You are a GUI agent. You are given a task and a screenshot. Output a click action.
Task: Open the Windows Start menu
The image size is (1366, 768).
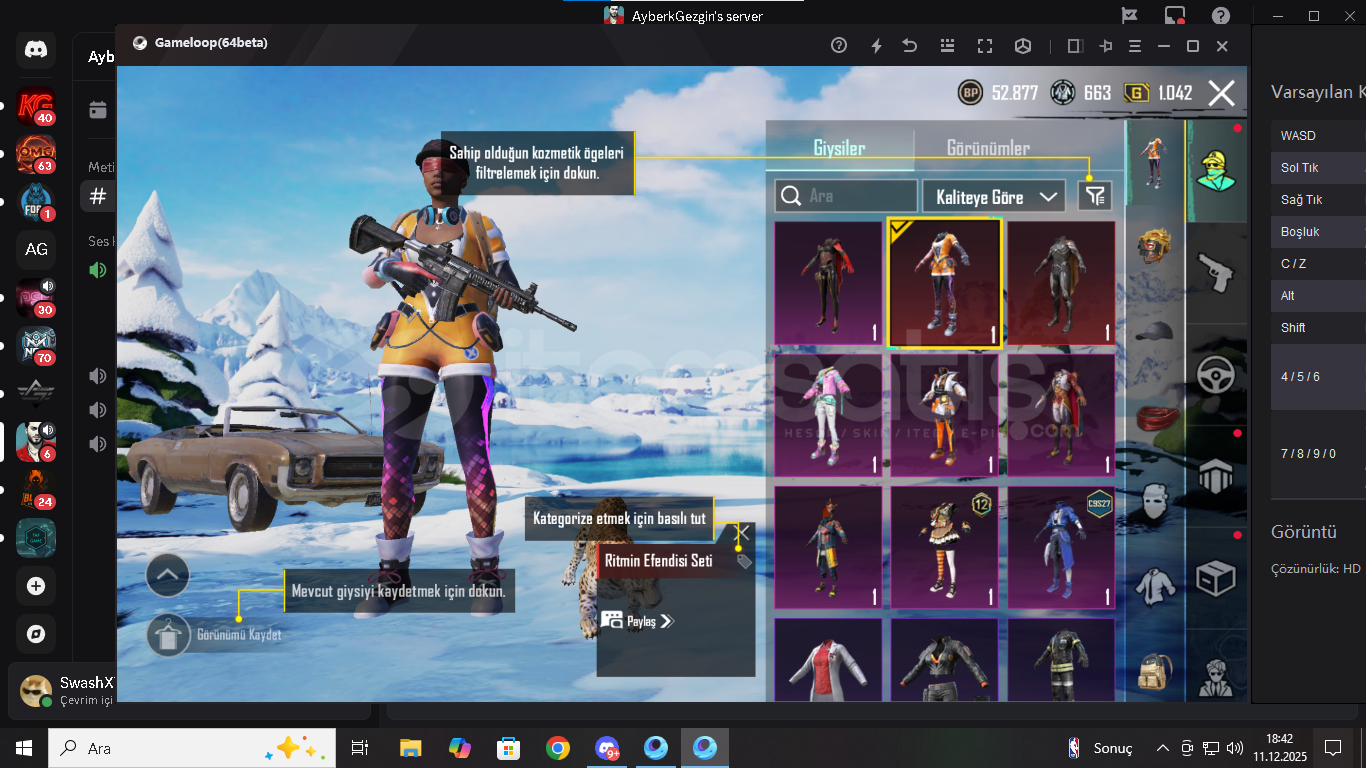(24, 748)
